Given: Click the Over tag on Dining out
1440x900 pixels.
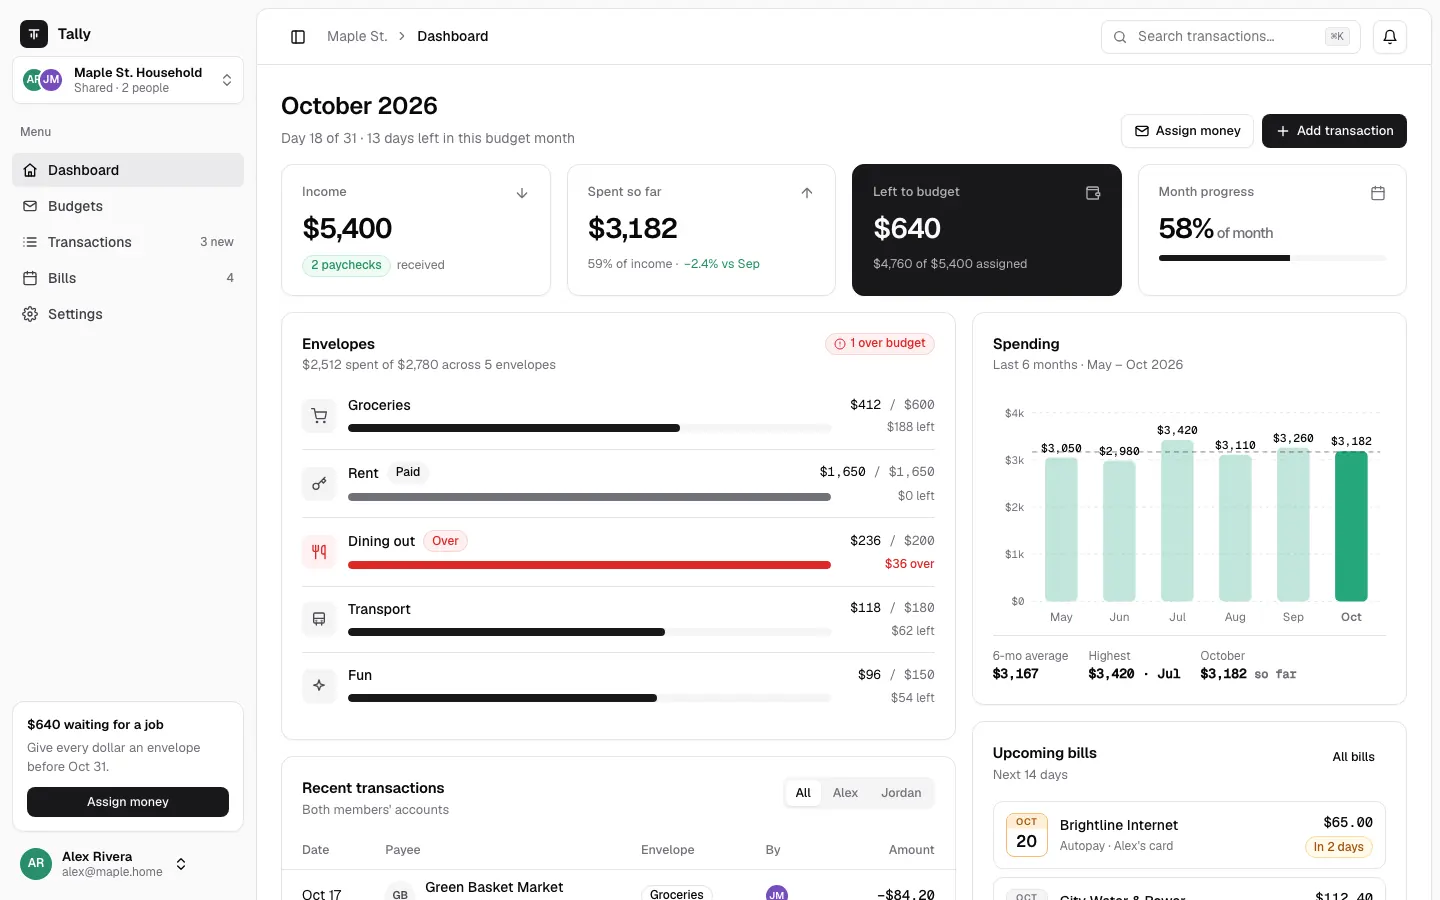Looking at the screenshot, I should [x=445, y=541].
